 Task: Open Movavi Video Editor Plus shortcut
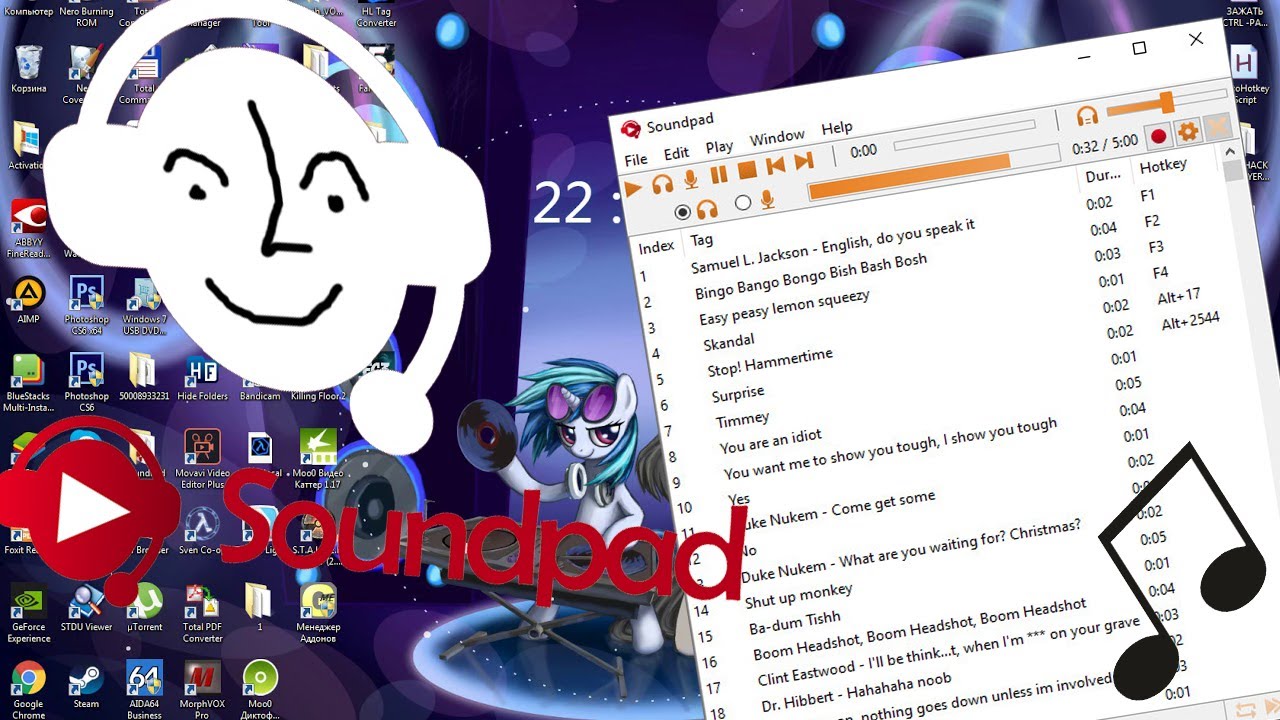(202, 460)
